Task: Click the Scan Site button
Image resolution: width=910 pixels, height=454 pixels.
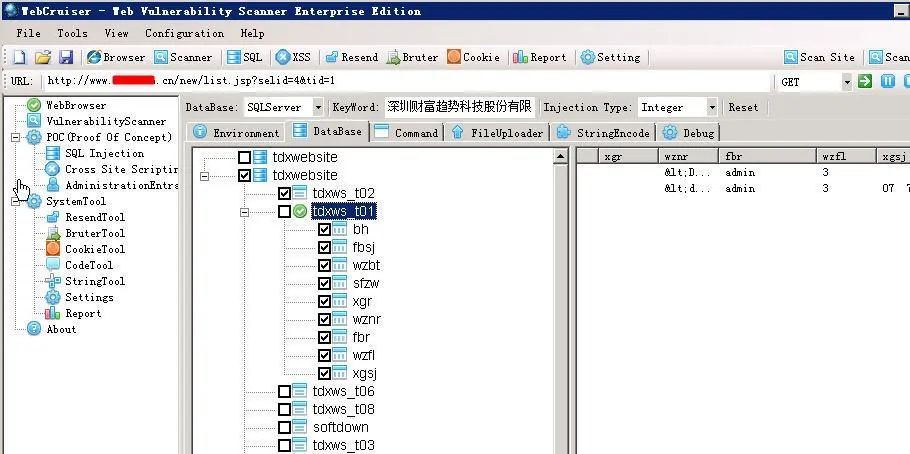Action: click(x=819, y=57)
